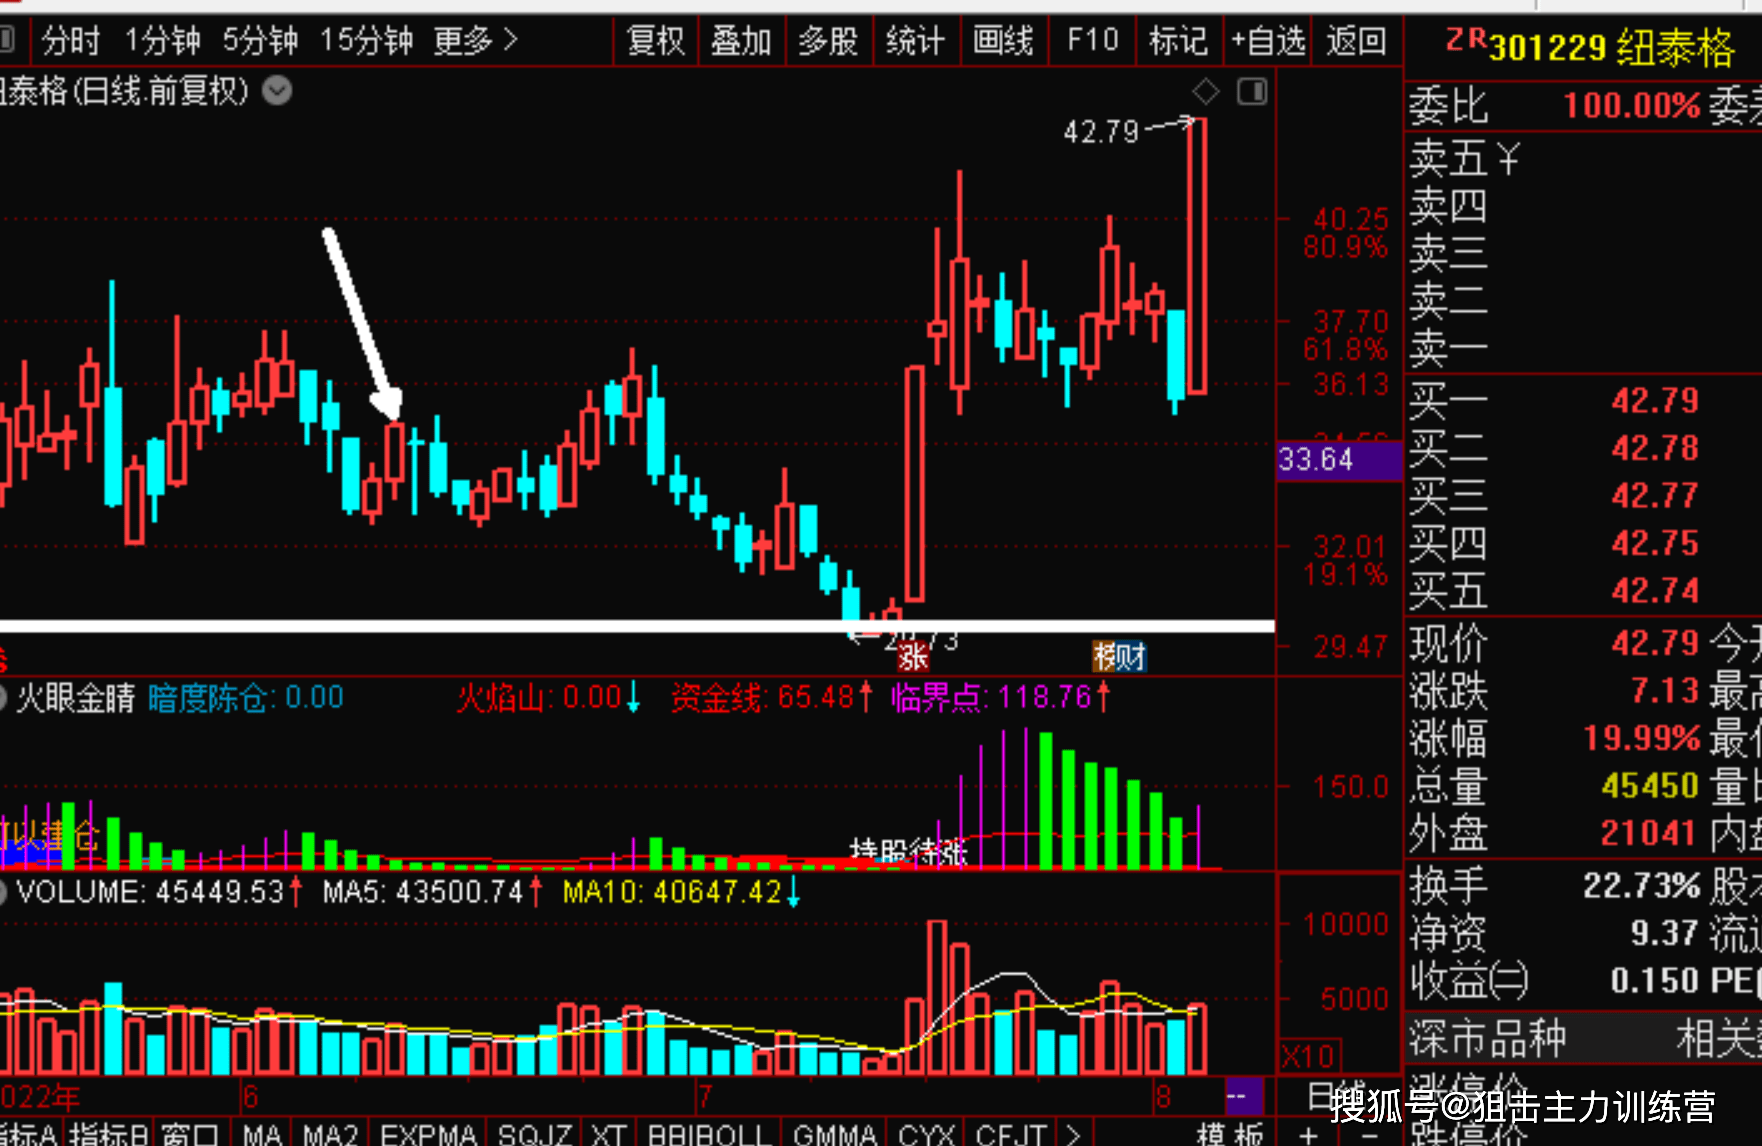Viewport: 1762px width, 1146px height.
Task: Switch to the EXPMA indicator
Action: point(428,1135)
